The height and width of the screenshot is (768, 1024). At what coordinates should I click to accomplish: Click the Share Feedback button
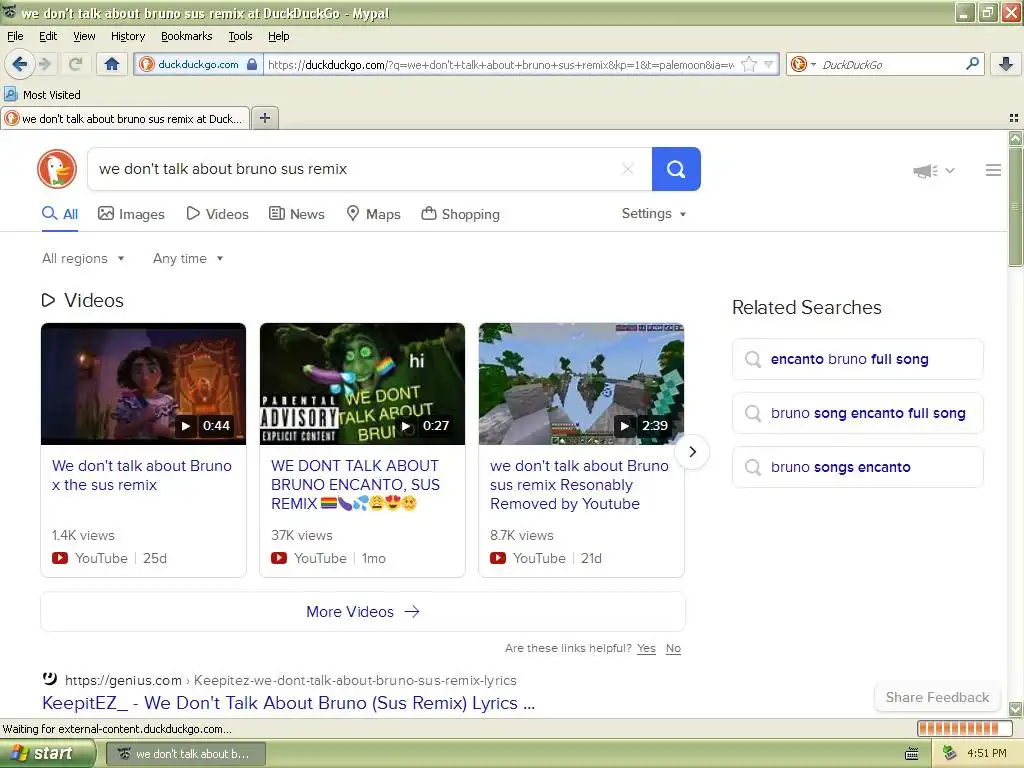(x=937, y=697)
